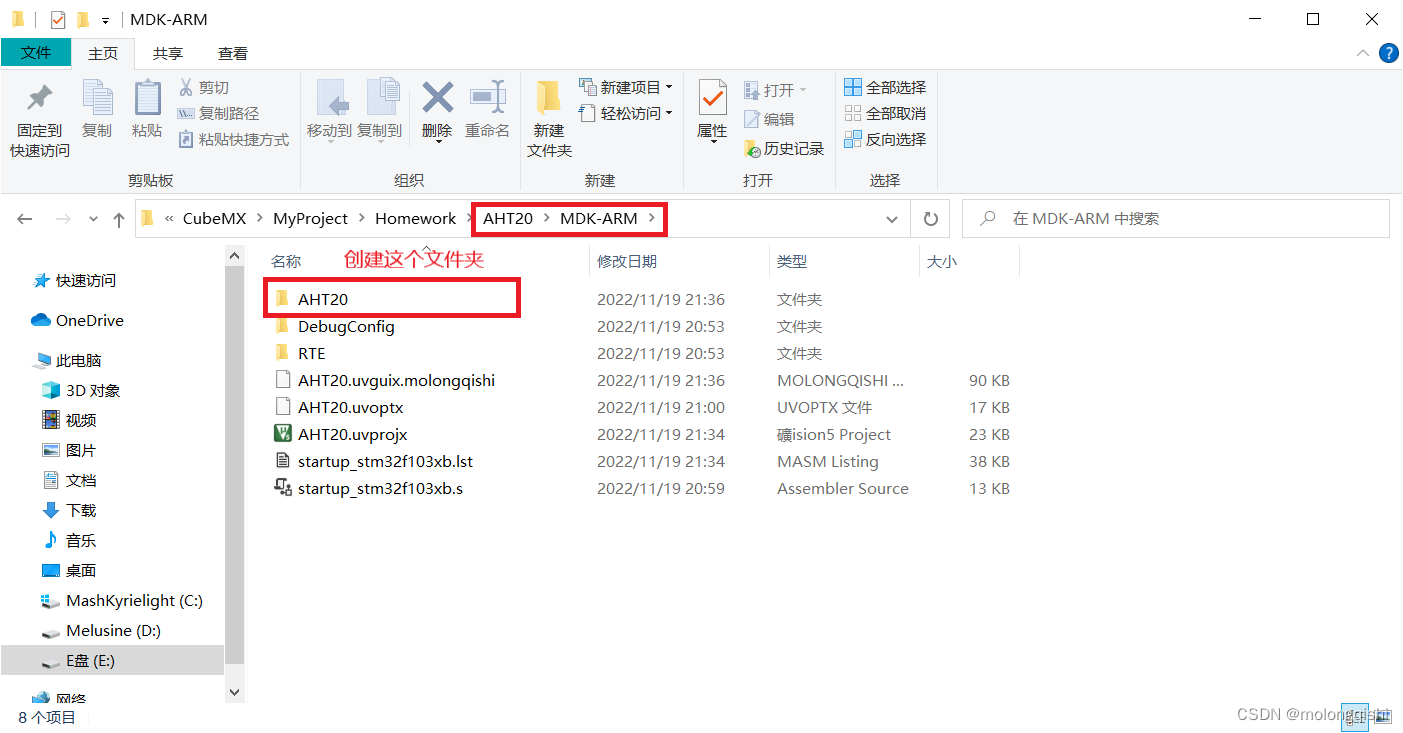The height and width of the screenshot is (733, 1403).
Task: Click Select none (全部取消)
Action: click(885, 114)
